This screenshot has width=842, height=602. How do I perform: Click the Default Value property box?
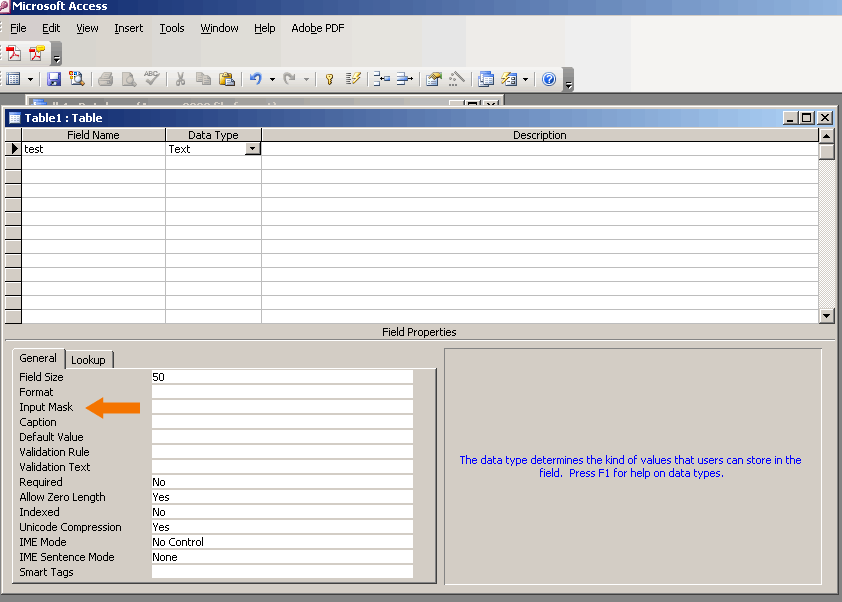click(x=282, y=437)
